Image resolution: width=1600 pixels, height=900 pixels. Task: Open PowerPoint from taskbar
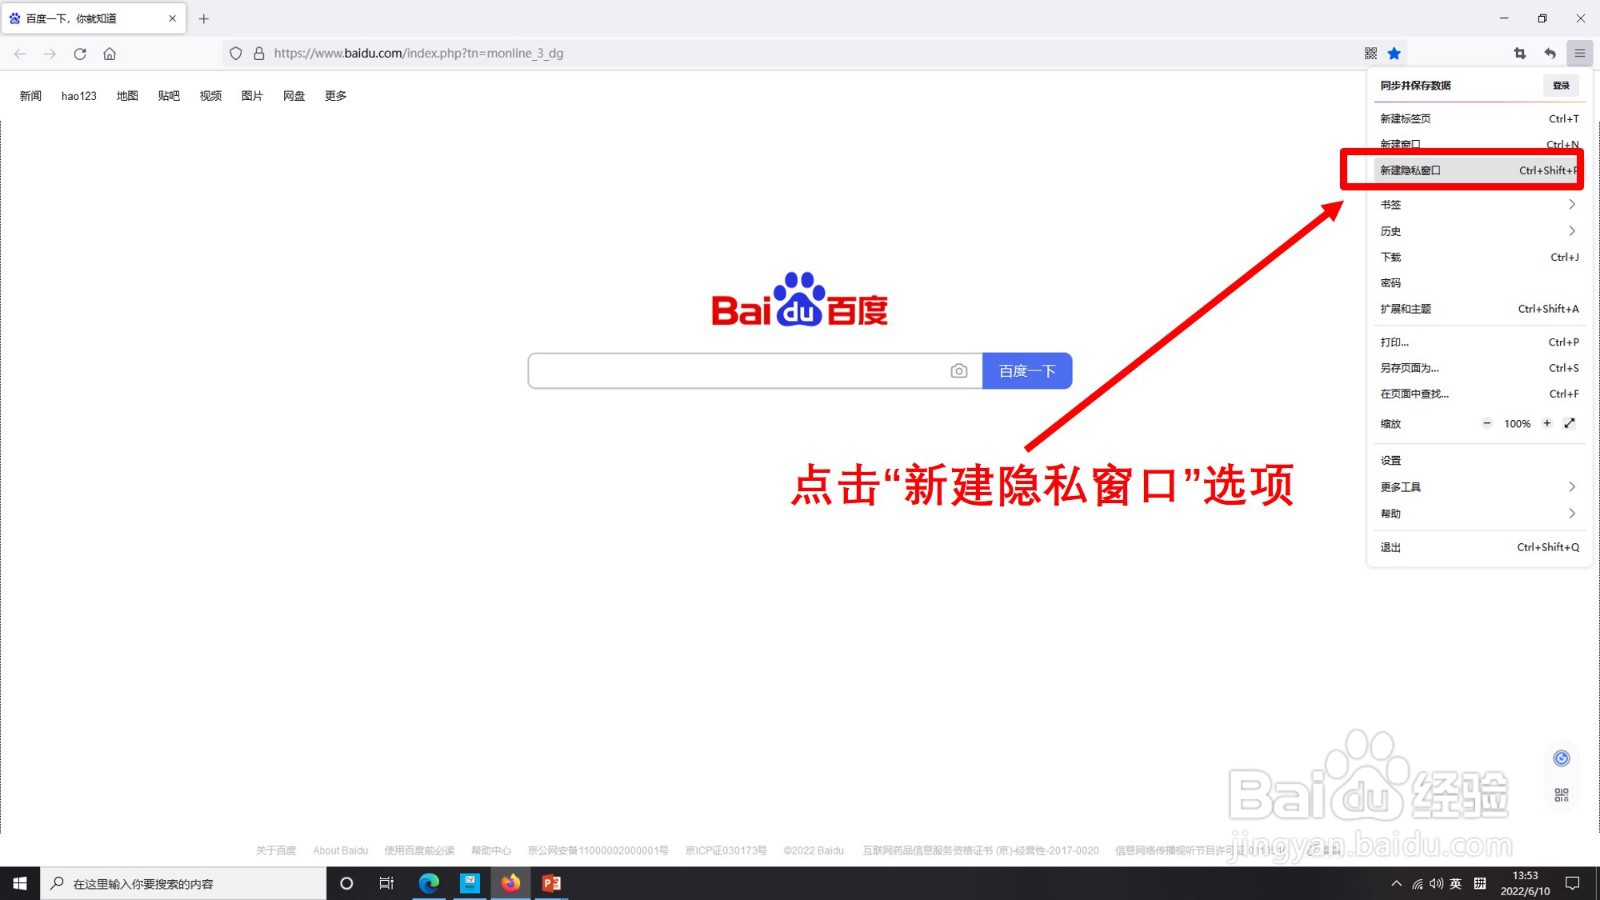552,884
